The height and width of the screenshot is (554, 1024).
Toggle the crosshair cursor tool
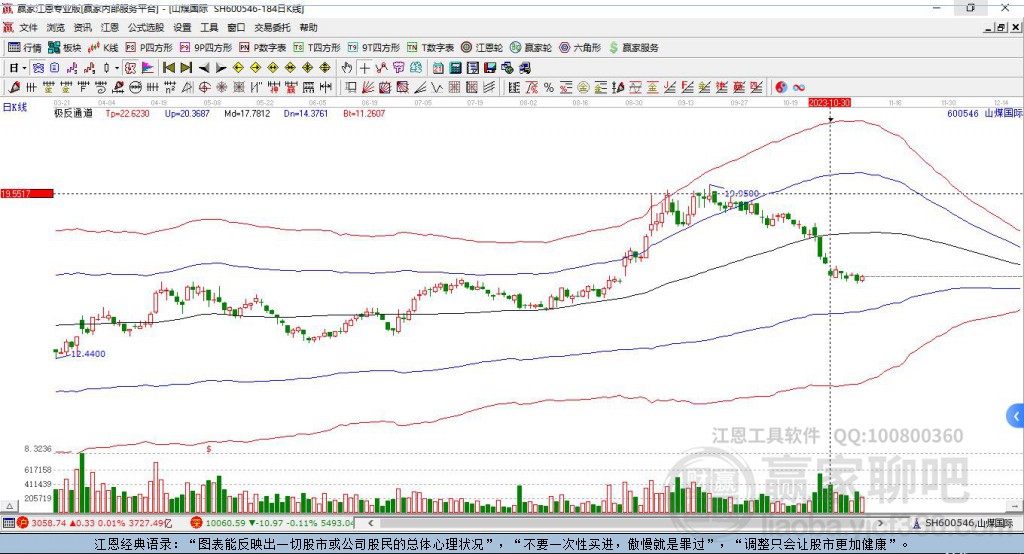pyautogui.click(x=364, y=68)
